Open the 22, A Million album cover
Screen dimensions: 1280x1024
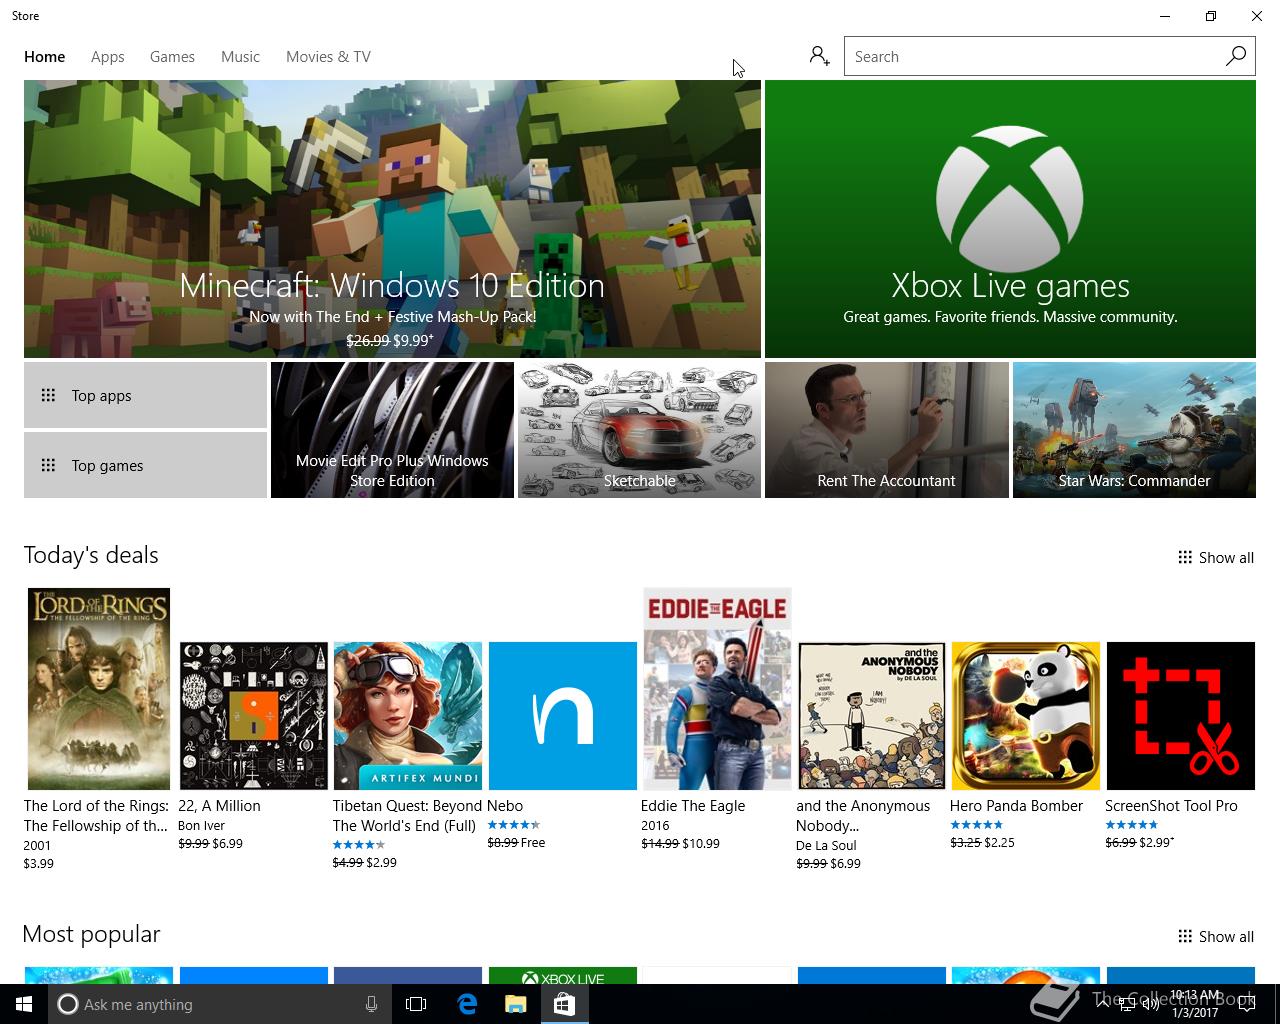(x=254, y=716)
